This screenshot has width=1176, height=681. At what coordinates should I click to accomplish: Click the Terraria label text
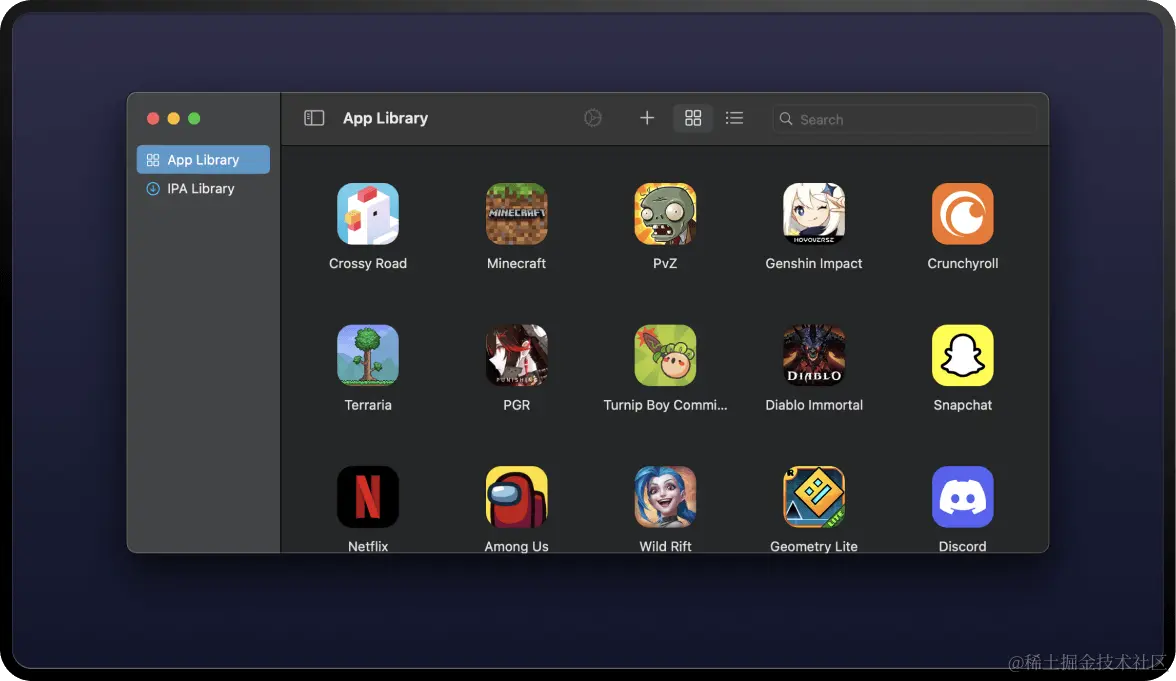pos(368,405)
